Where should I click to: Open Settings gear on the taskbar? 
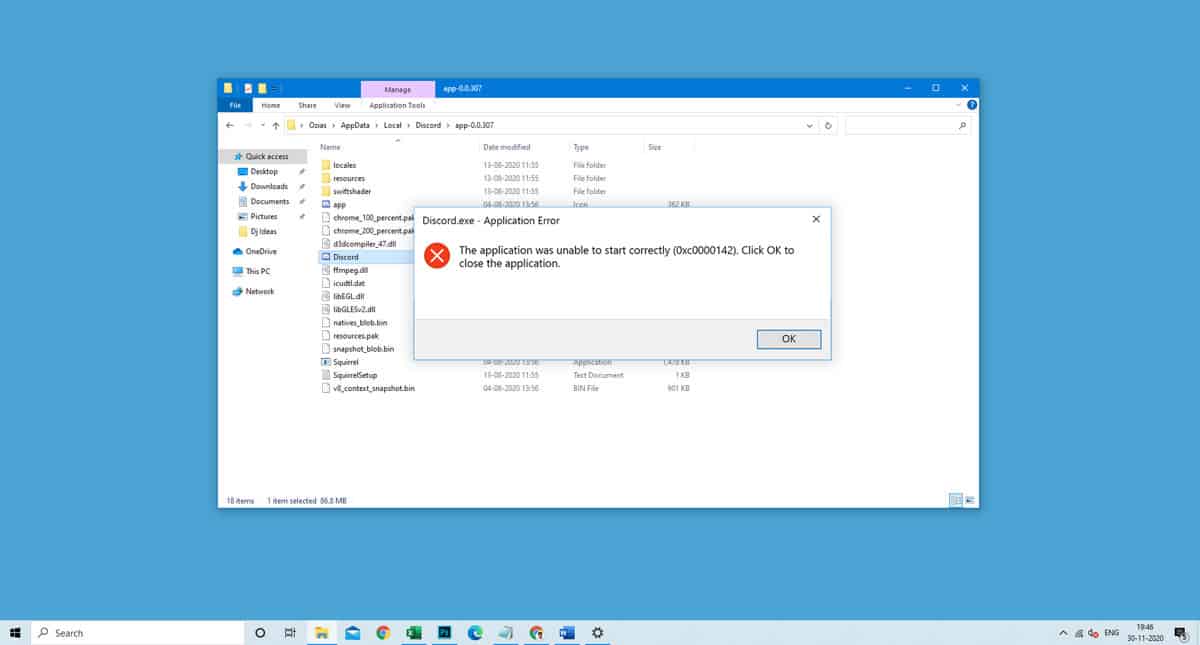click(598, 633)
